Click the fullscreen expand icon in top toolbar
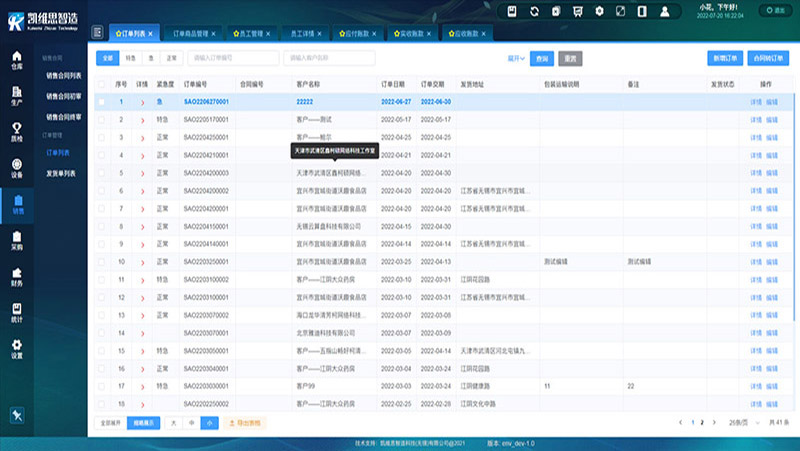This screenshot has width=800, height=451. tap(620, 11)
